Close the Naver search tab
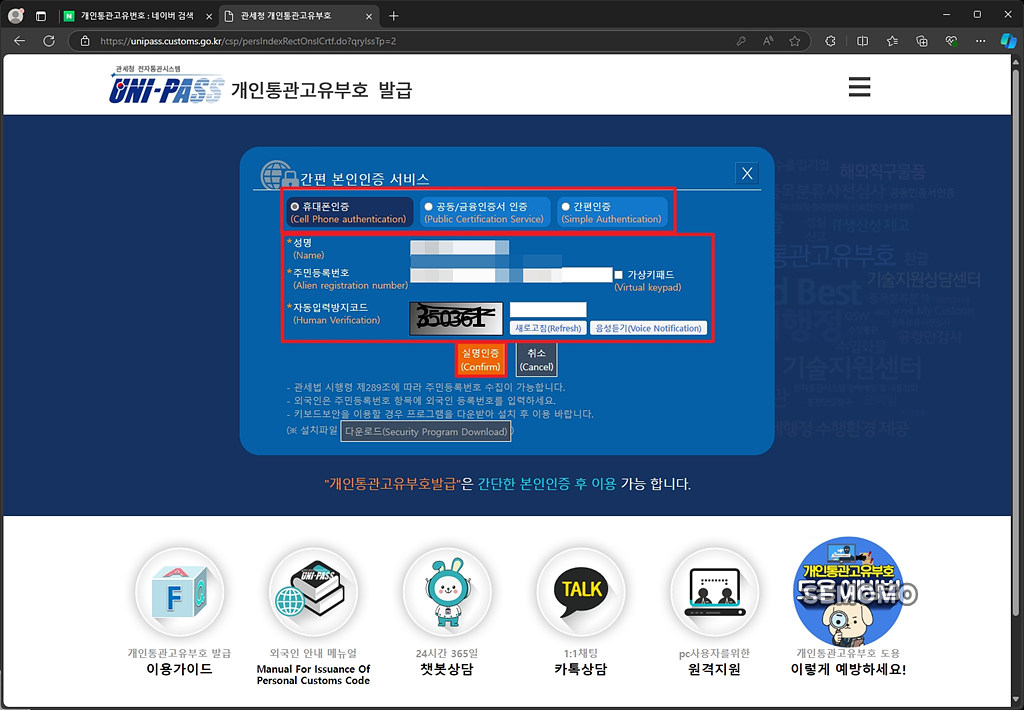The width and height of the screenshot is (1024, 710). 209,16
